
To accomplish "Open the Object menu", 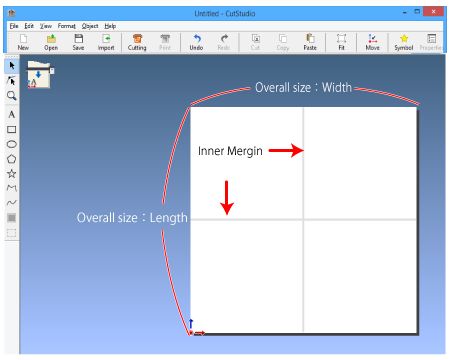I will click(90, 26).
